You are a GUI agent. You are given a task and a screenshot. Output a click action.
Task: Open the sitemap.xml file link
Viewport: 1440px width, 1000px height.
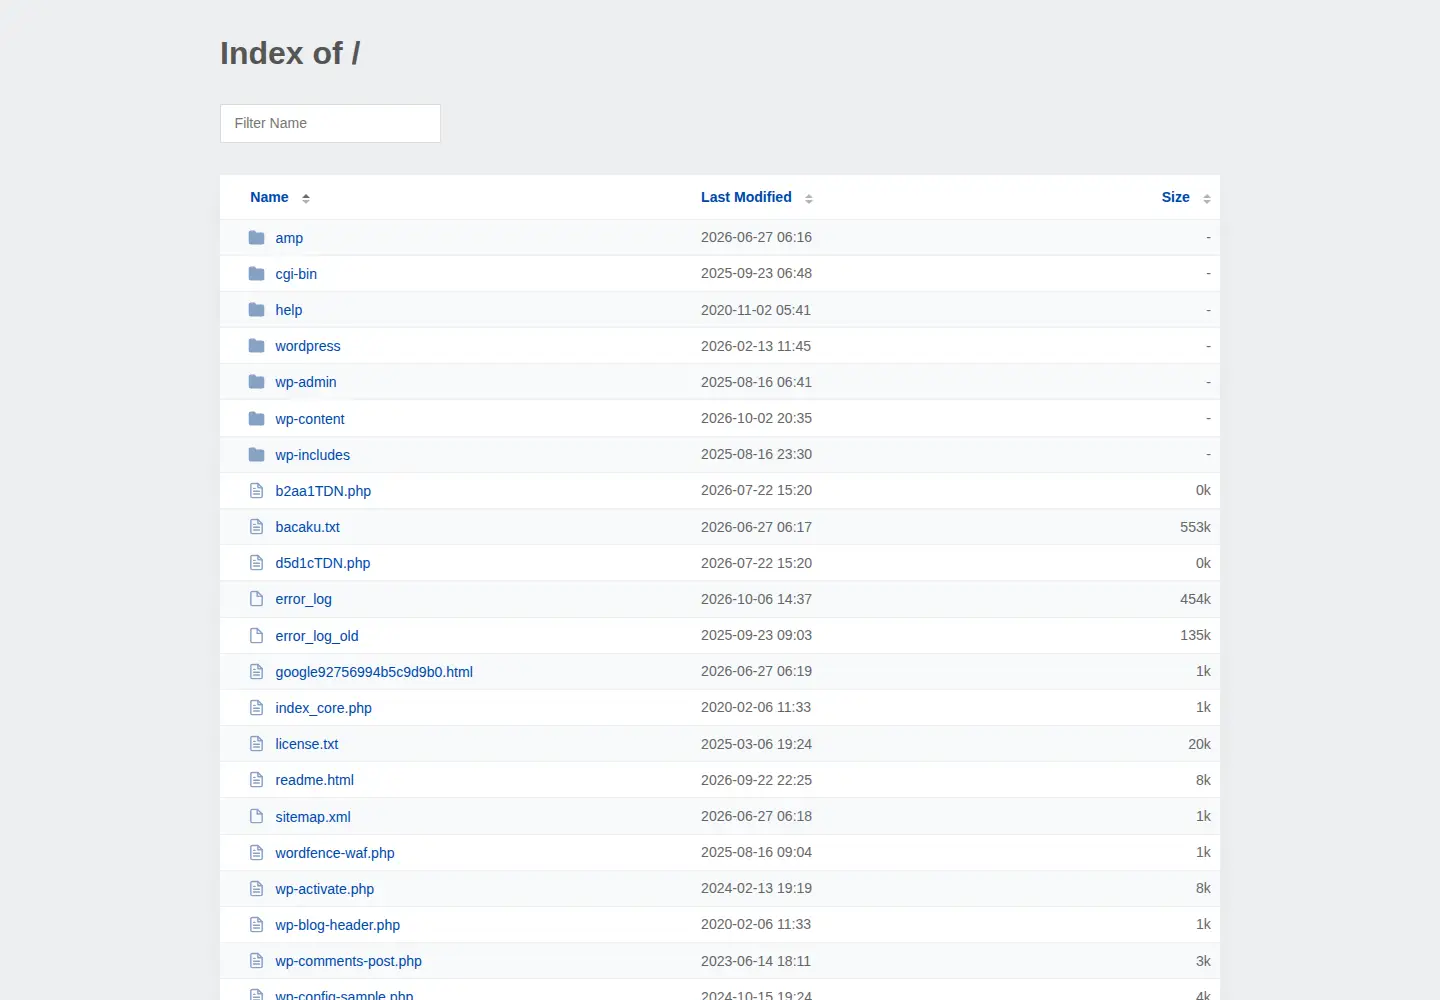(313, 817)
